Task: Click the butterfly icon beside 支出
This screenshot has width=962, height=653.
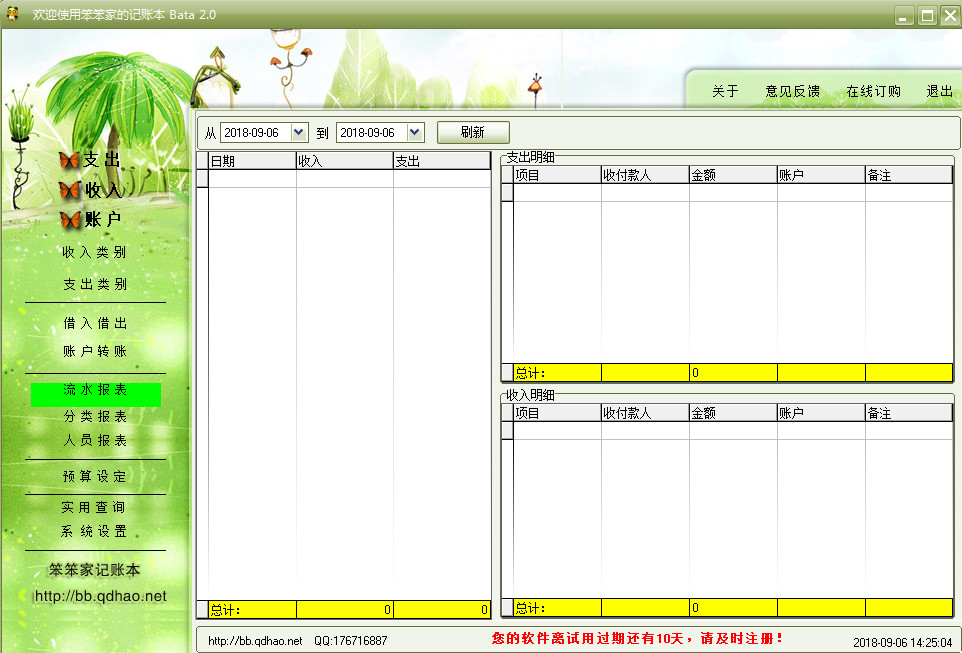Action: [x=69, y=160]
